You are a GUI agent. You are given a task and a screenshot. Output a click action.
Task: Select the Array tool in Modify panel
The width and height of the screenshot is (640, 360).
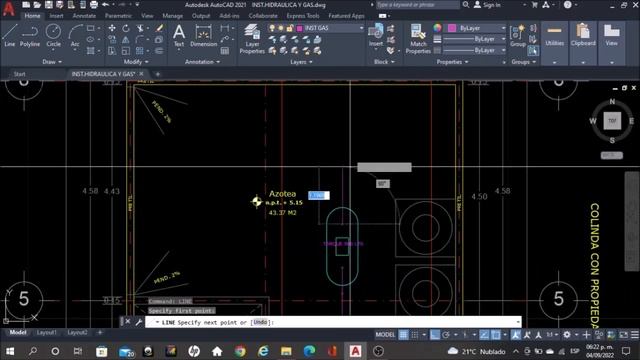coord(140,51)
